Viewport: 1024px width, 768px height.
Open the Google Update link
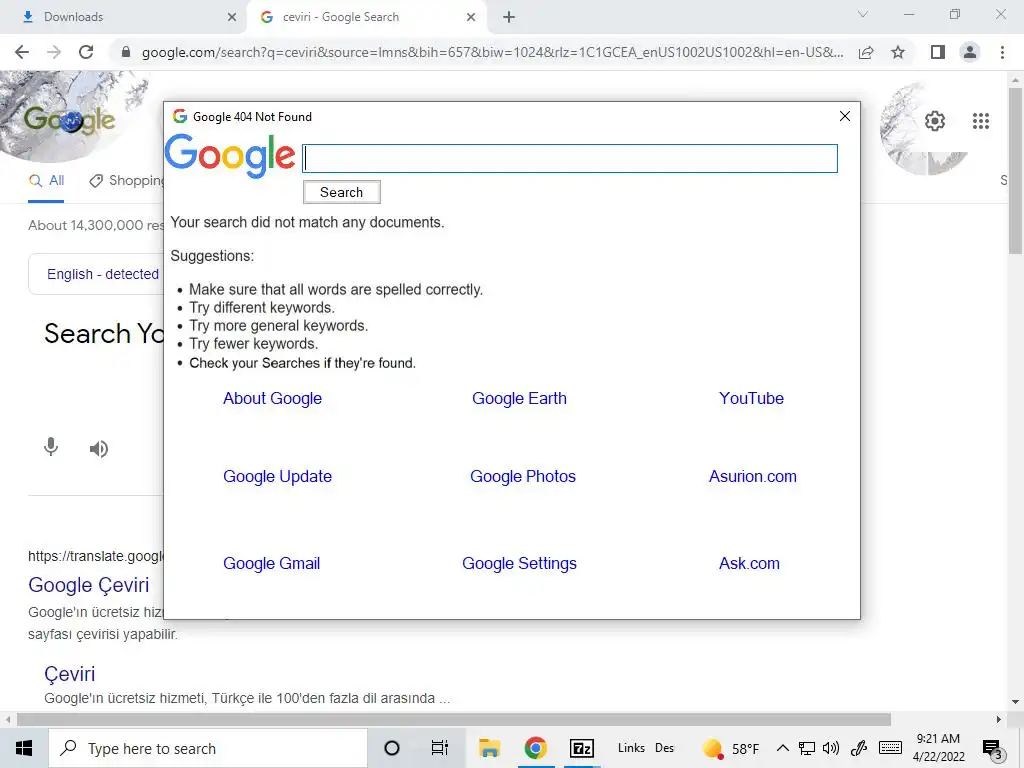point(278,477)
